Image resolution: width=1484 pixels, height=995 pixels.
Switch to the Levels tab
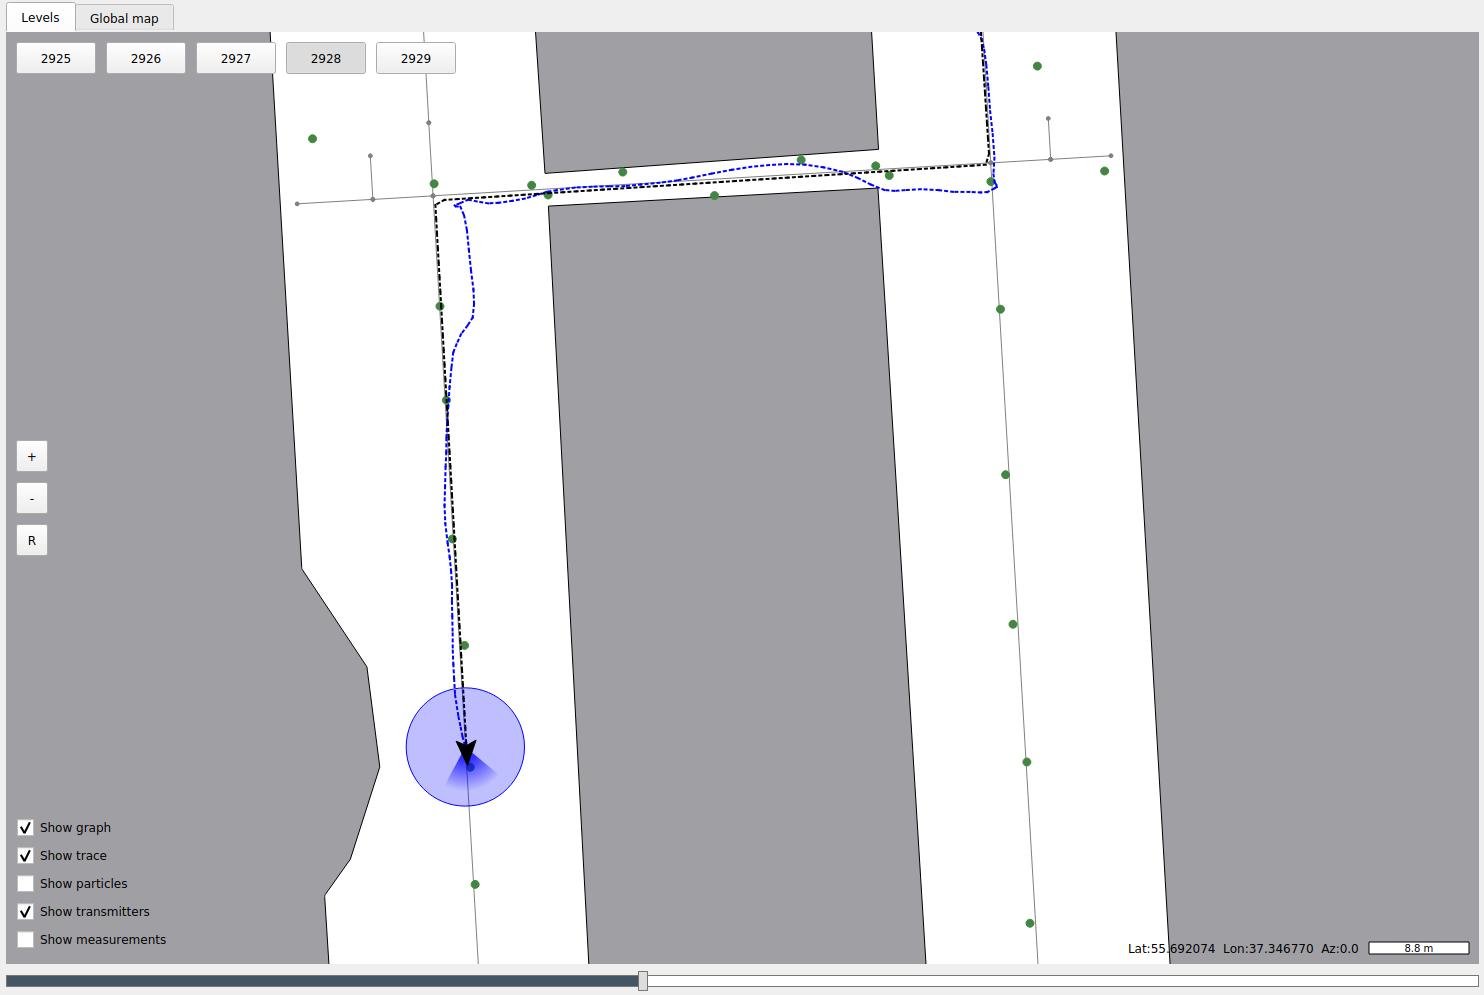[x=40, y=17]
